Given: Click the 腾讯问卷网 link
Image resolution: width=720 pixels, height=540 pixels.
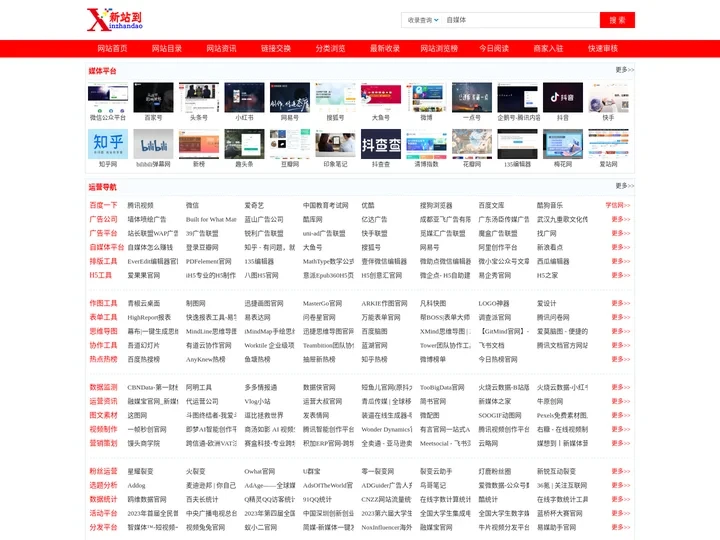Looking at the screenshot, I should click(x=553, y=317).
